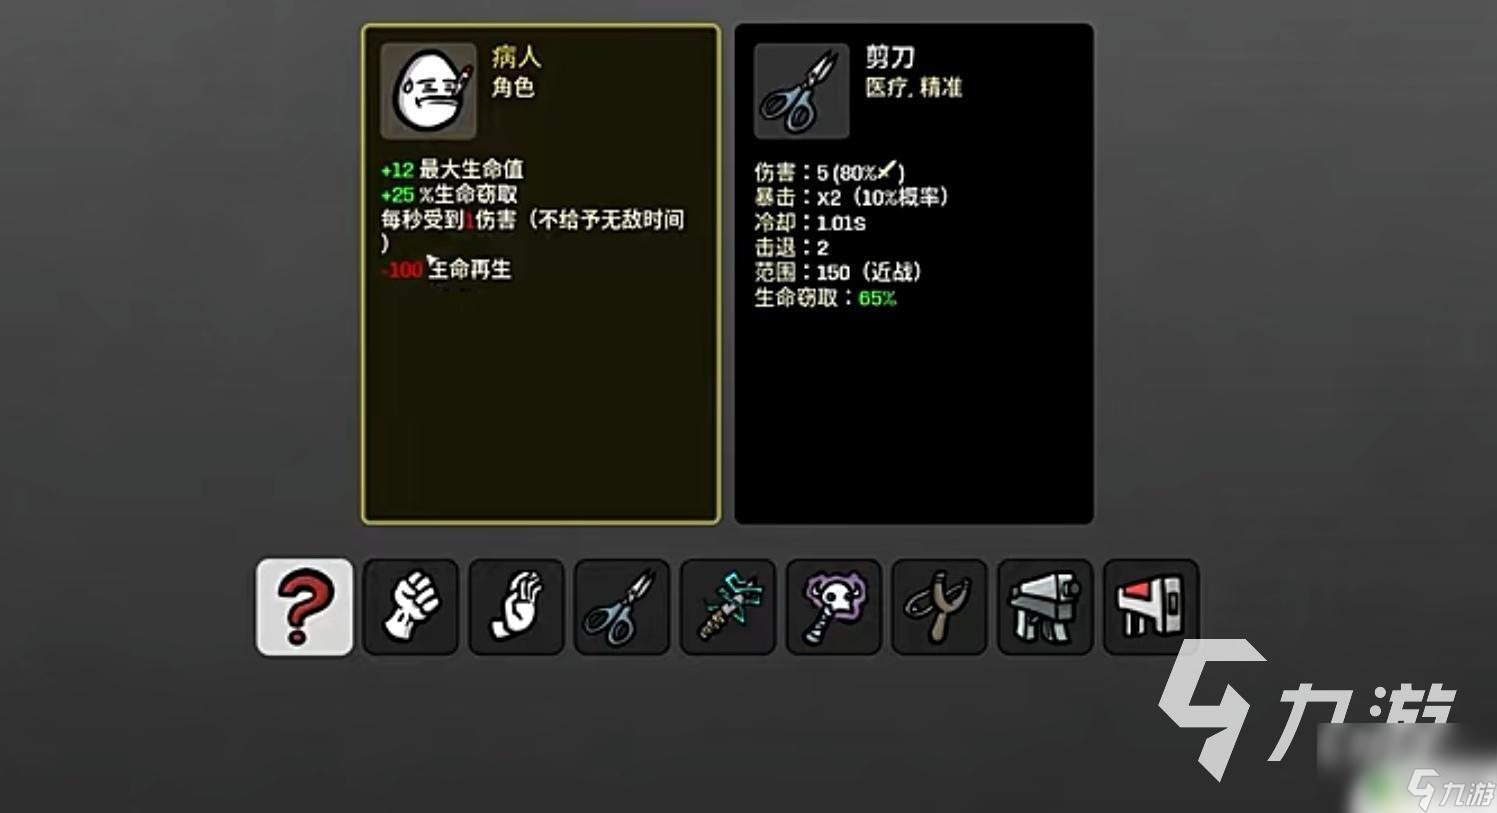1497x813 pixels.
Task: Click the 医疗, 精准 weapon class label
Action: pos(913,88)
